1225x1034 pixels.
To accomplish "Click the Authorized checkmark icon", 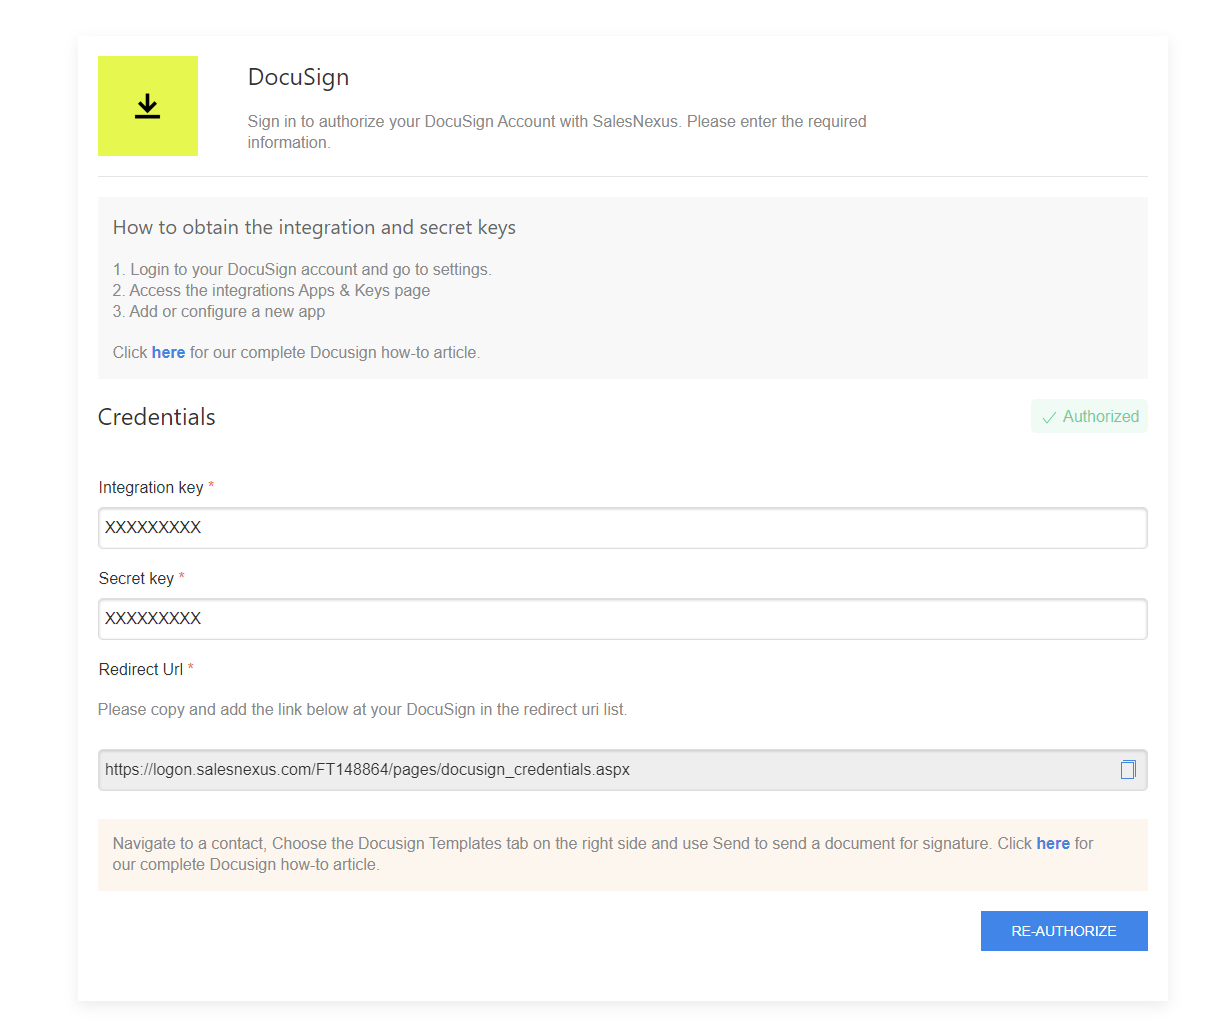I will click(x=1049, y=417).
